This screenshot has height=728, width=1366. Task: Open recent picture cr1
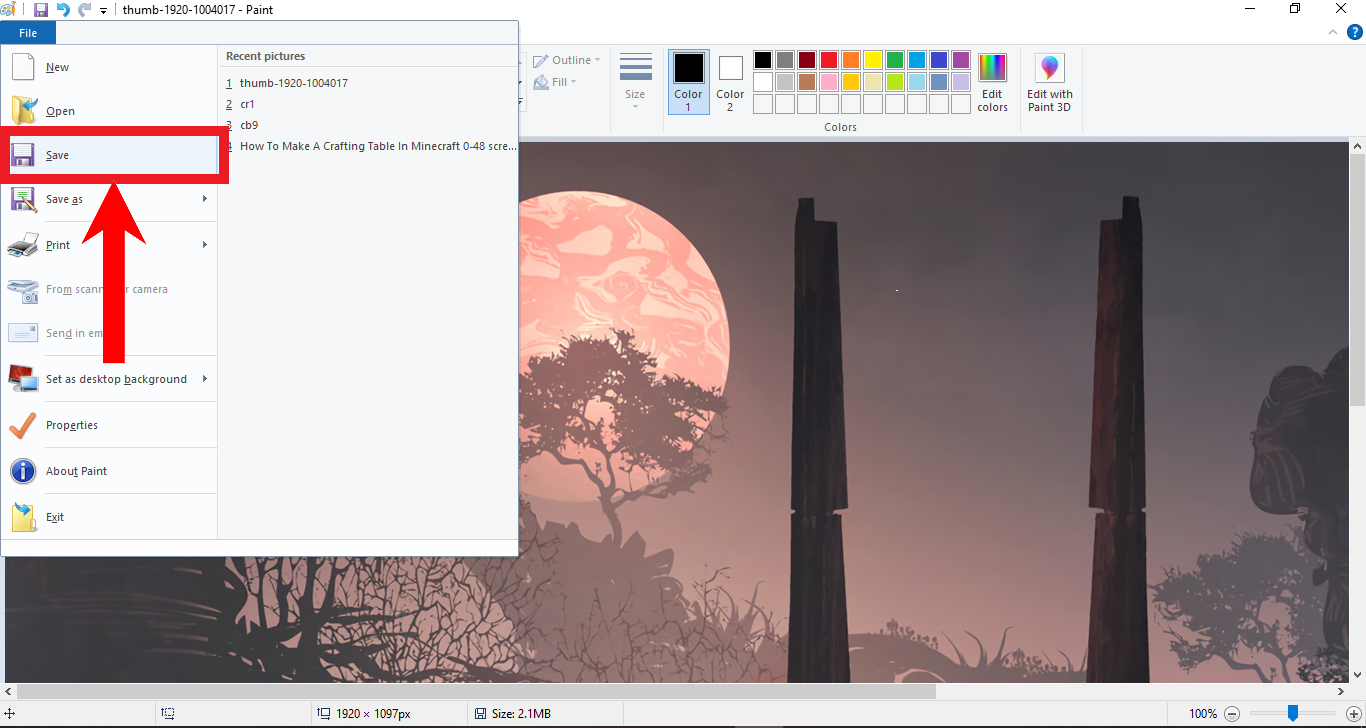click(x=368, y=104)
